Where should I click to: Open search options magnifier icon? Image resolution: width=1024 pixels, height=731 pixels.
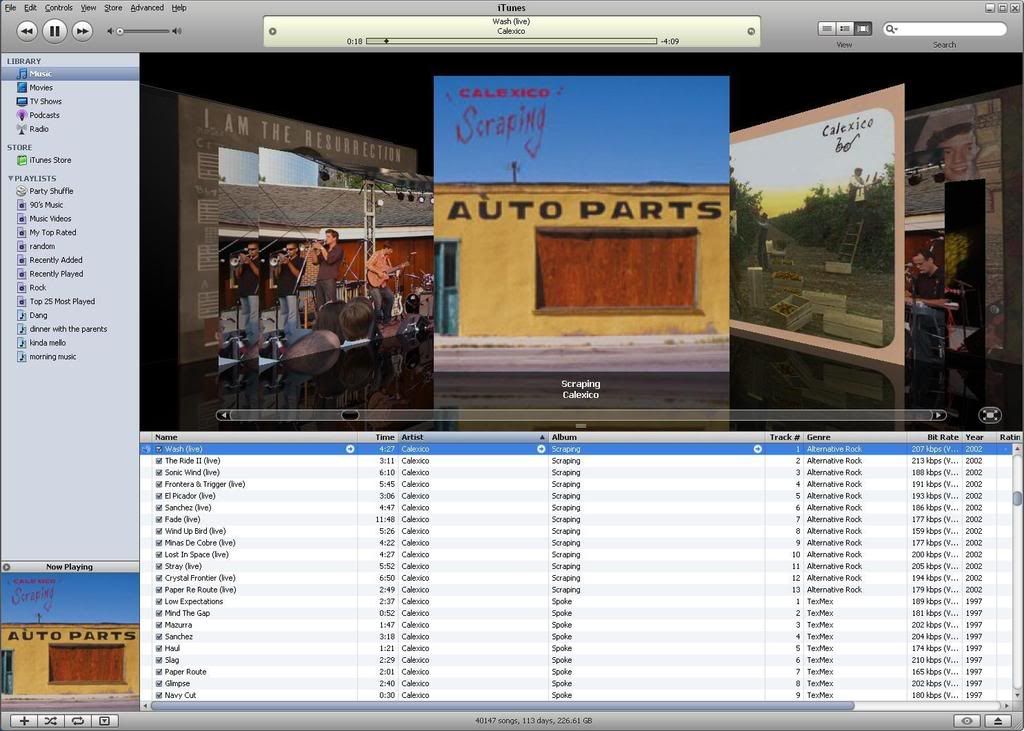click(x=891, y=29)
